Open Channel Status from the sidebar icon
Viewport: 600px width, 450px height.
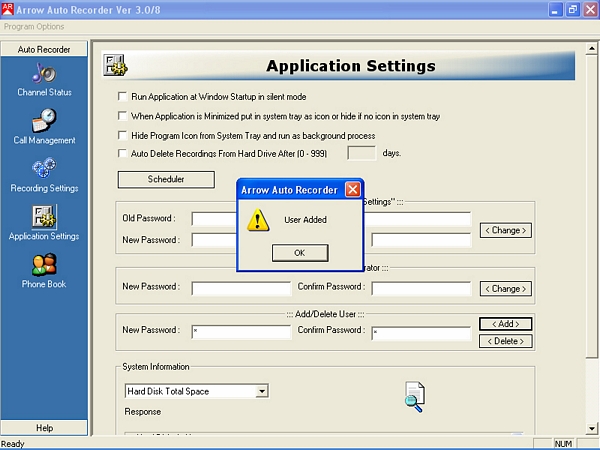(44, 73)
